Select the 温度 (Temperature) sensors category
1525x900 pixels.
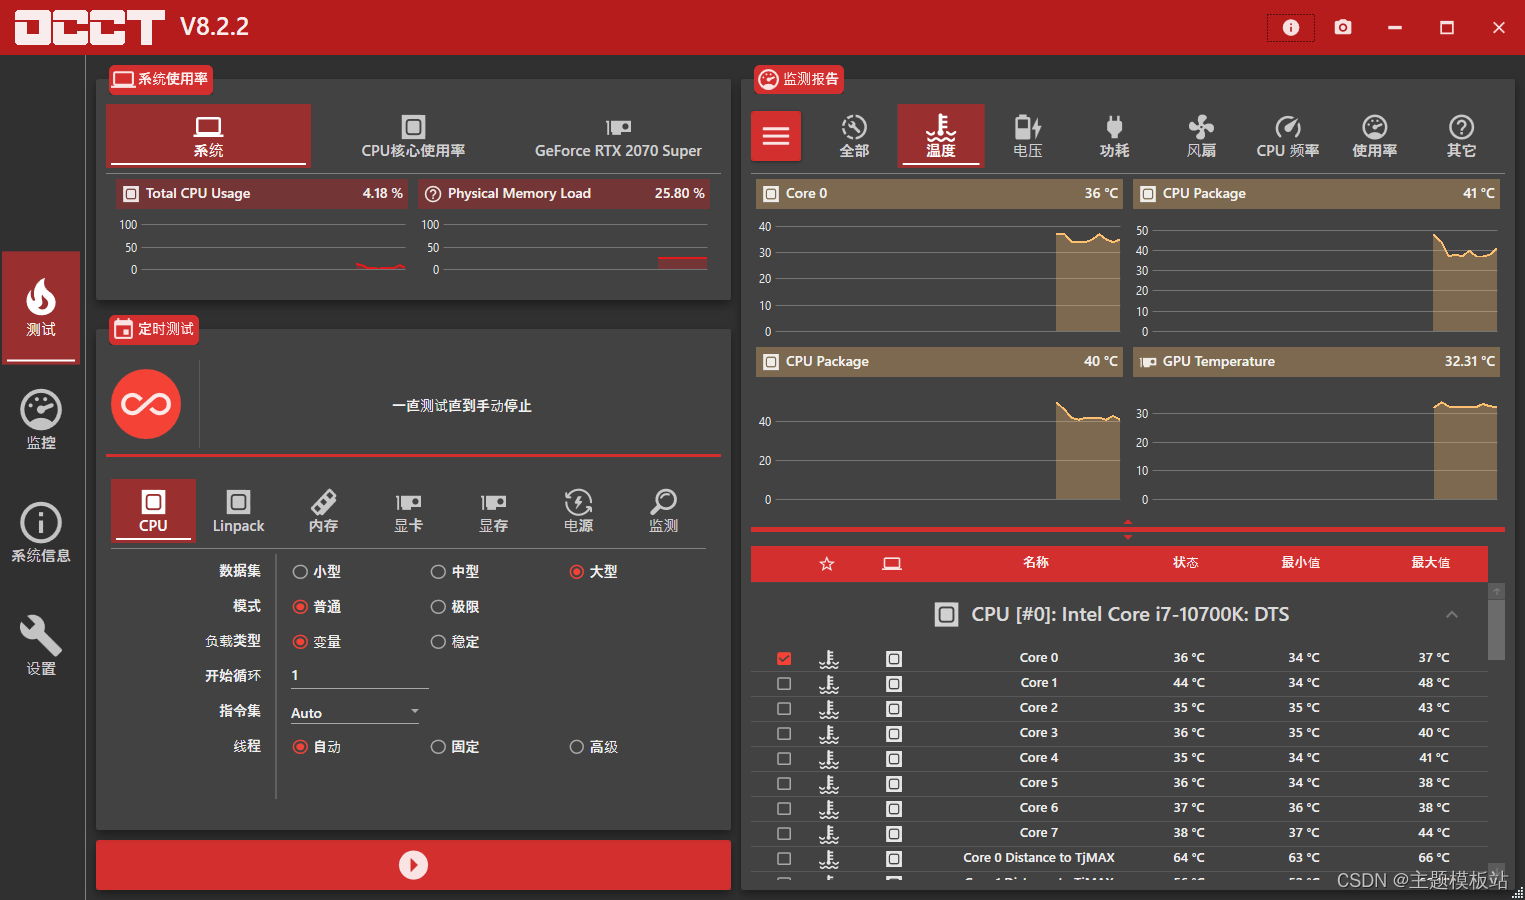point(941,135)
